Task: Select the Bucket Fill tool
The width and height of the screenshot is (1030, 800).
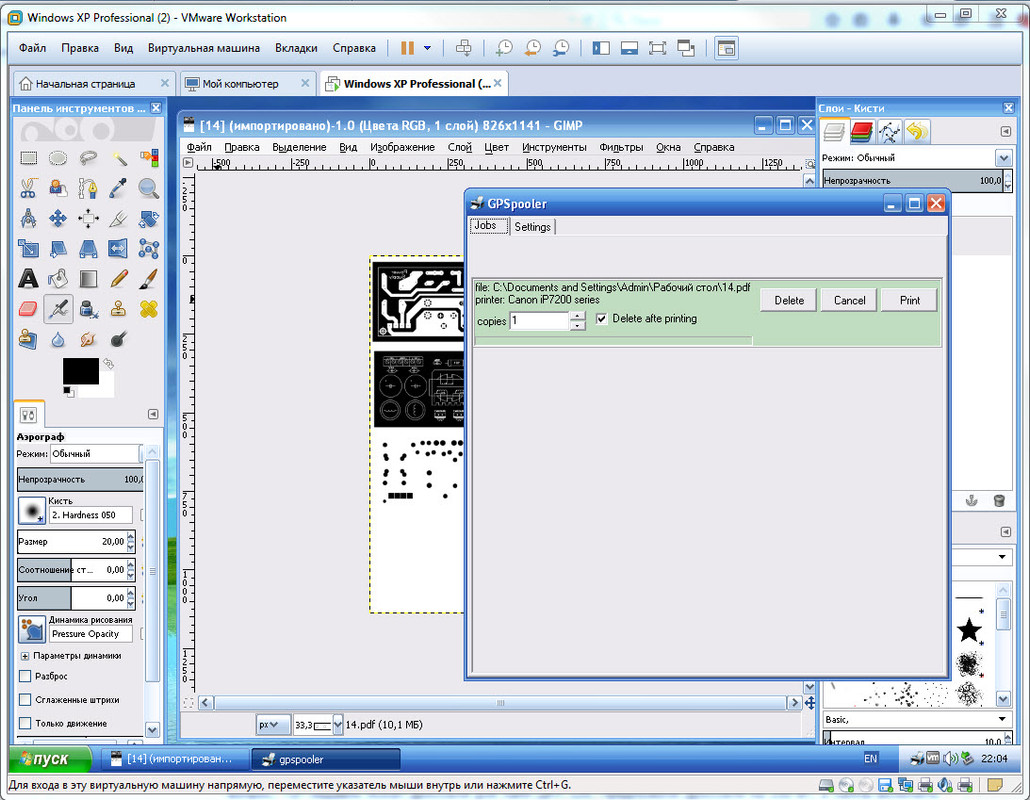Action: tap(58, 279)
